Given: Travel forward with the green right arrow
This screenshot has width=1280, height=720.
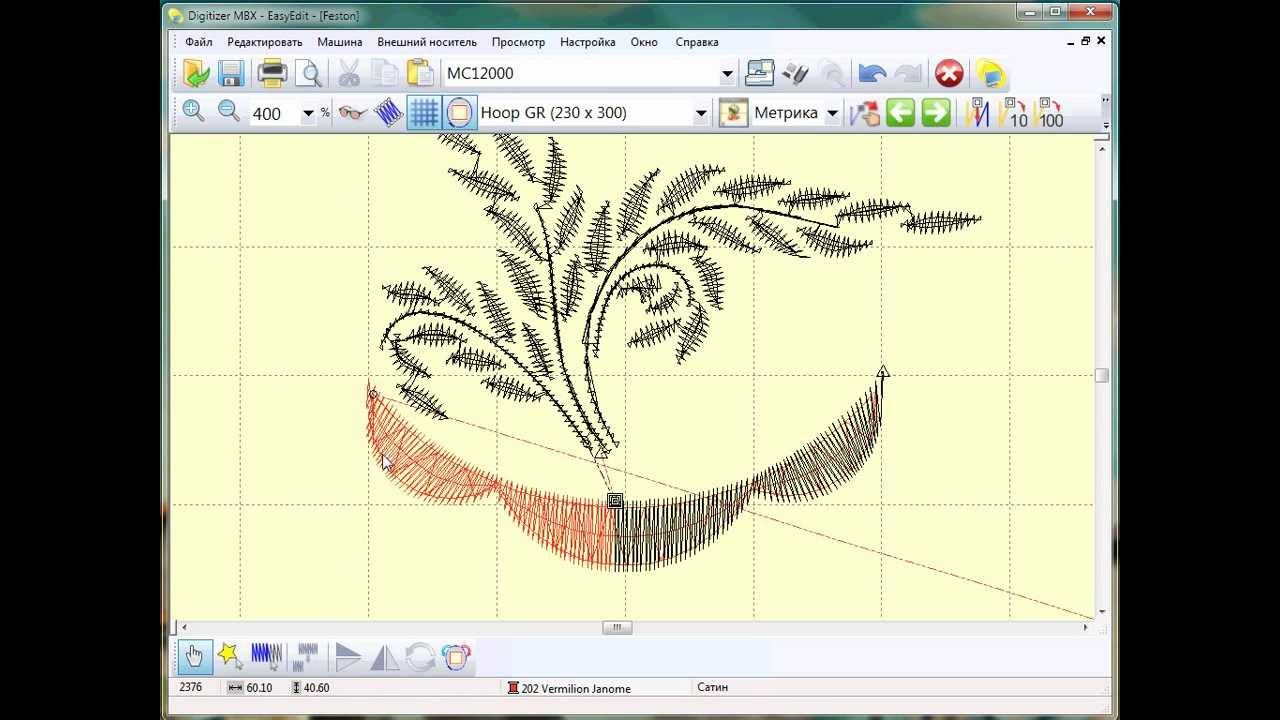Looking at the screenshot, I should (x=936, y=112).
